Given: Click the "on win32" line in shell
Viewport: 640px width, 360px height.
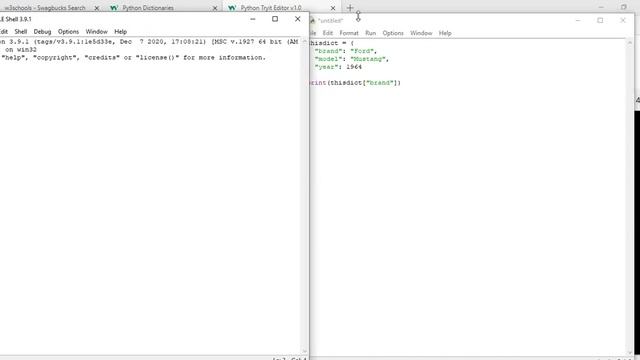Looking at the screenshot, I should (20, 49).
